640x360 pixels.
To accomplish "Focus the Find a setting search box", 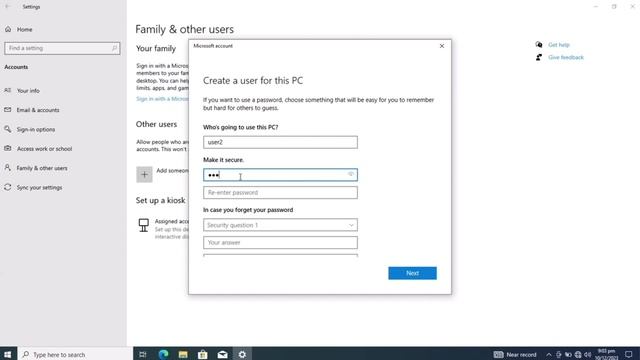I will tap(62, 48).
